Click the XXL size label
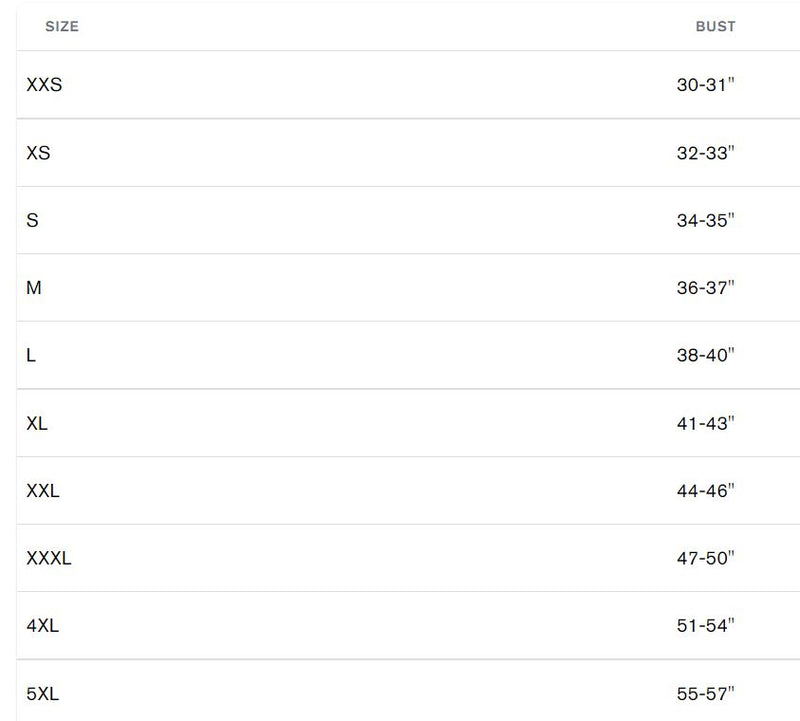The width and height of the screenshot is (800, 721). pyautogui.click(x=43, y=491)
